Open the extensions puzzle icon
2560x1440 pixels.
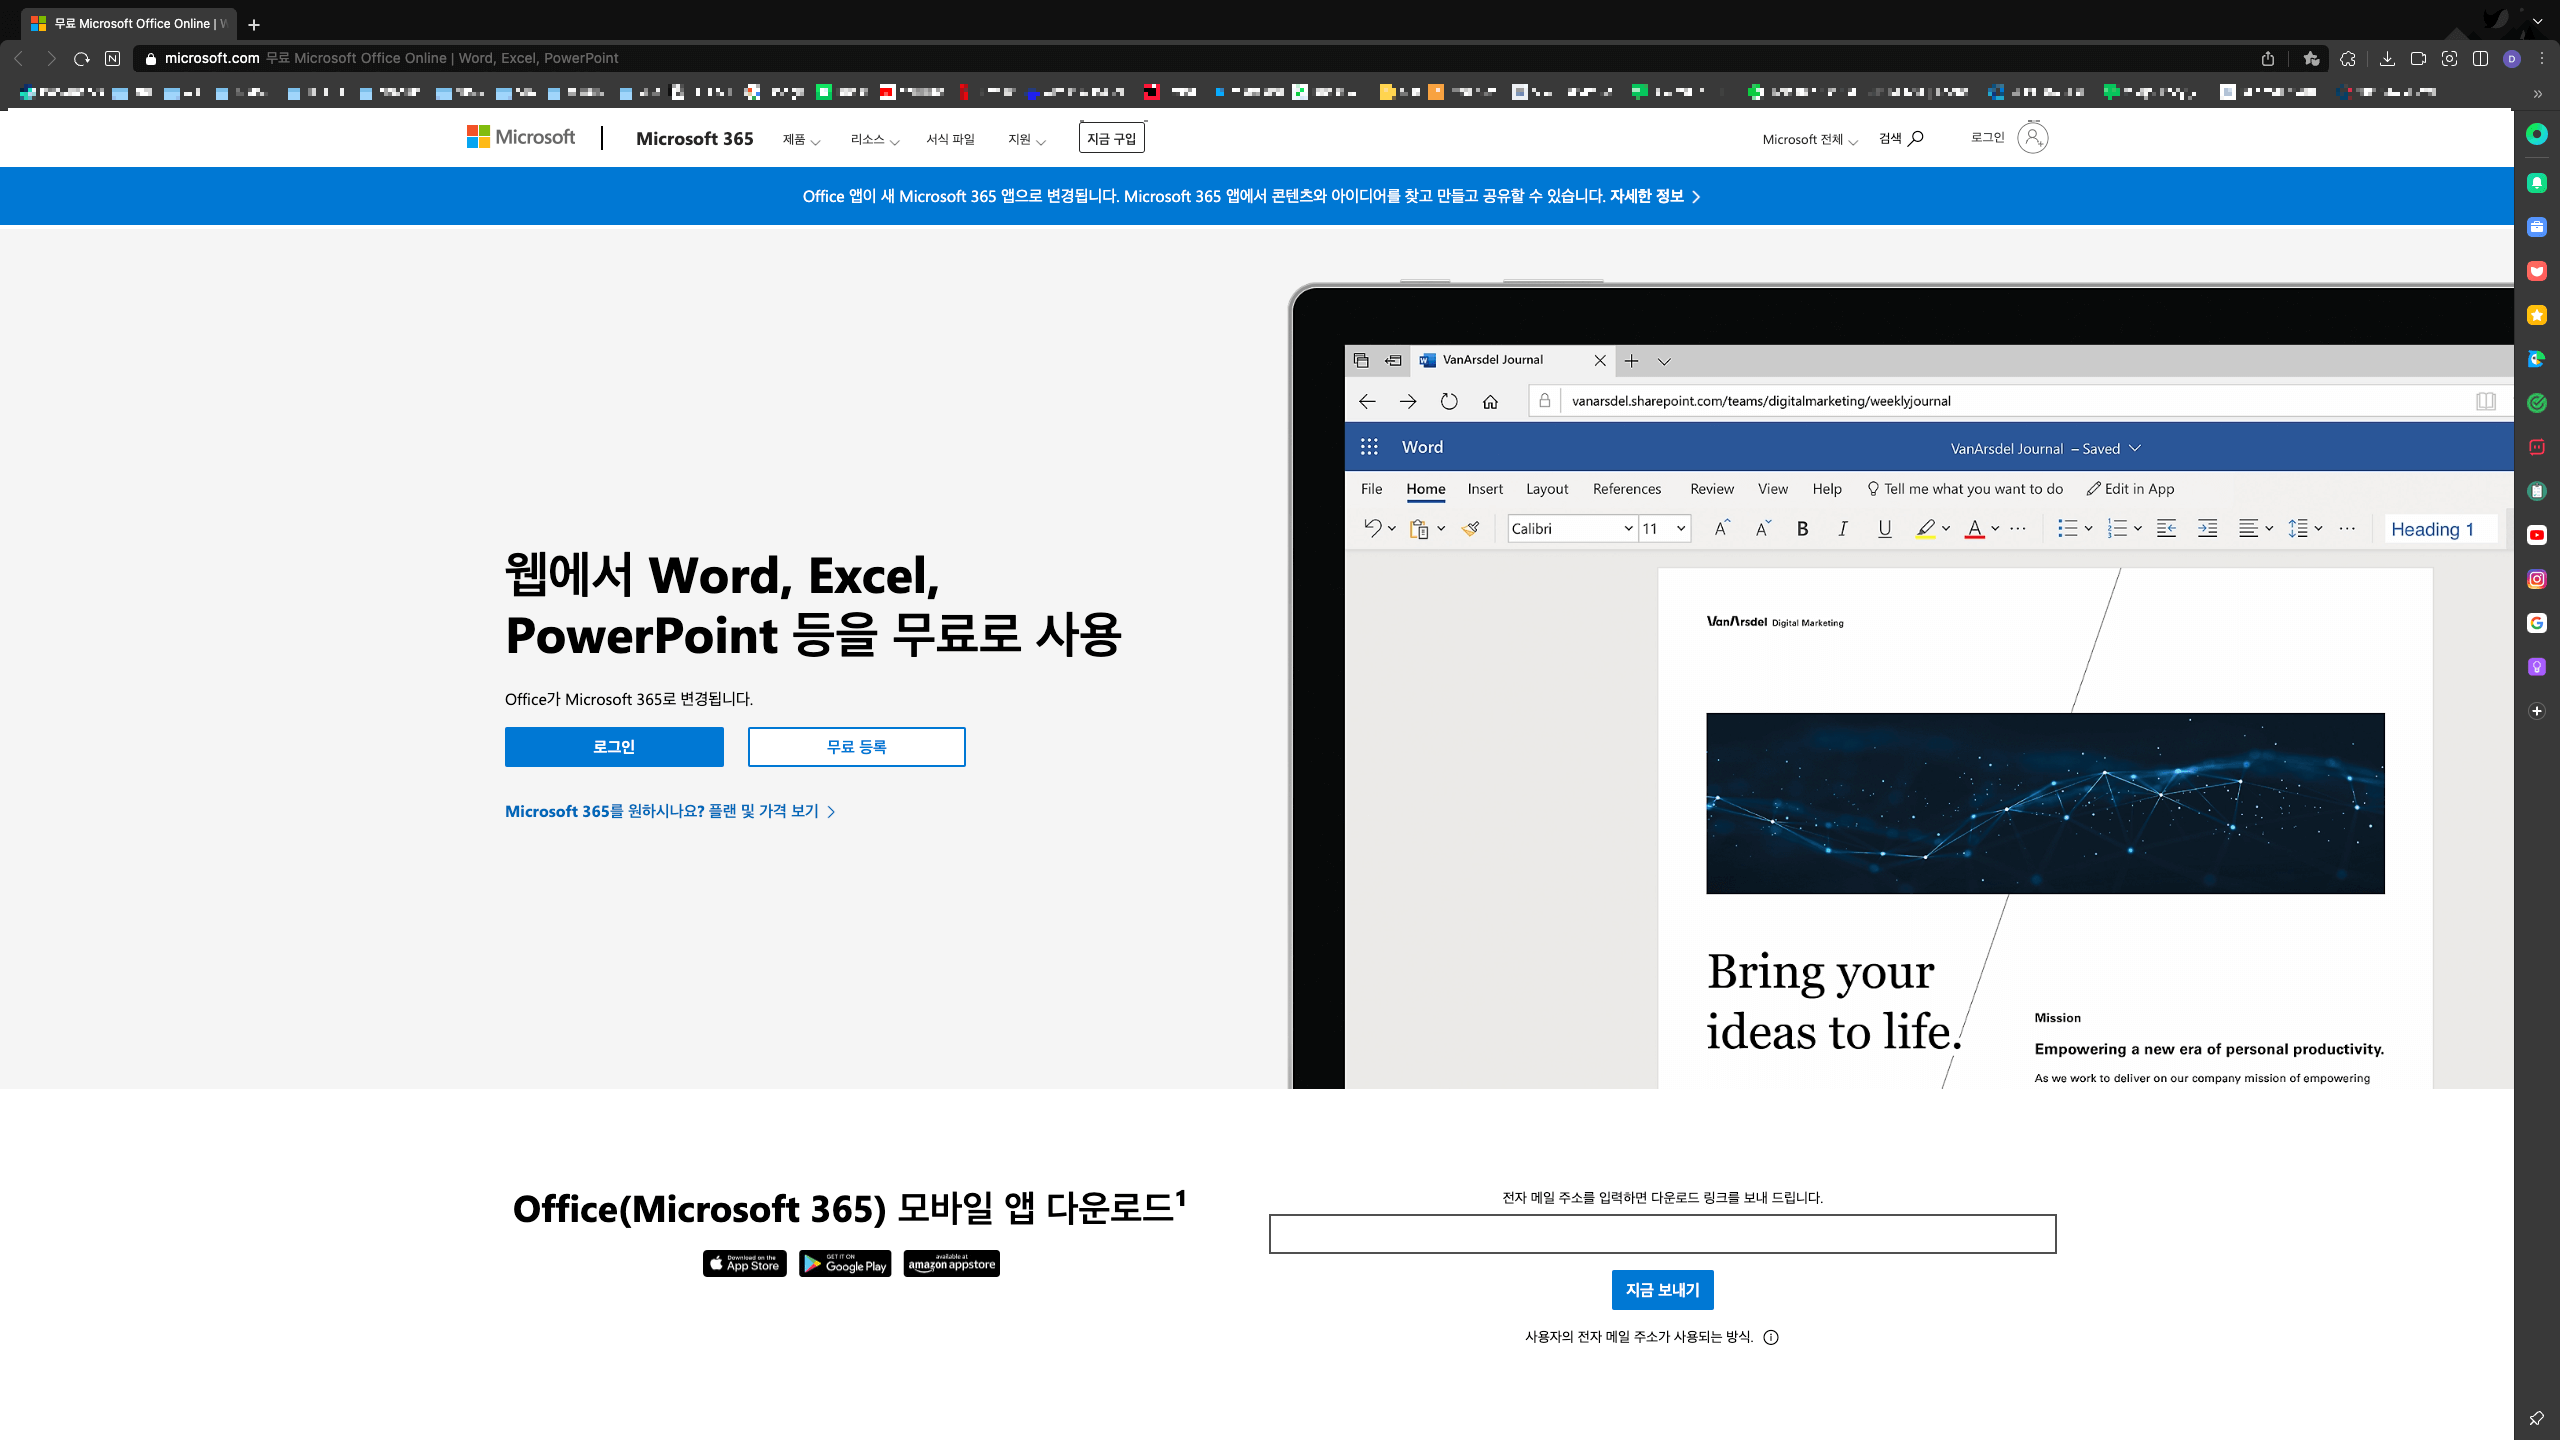(x=2348, y=59)
